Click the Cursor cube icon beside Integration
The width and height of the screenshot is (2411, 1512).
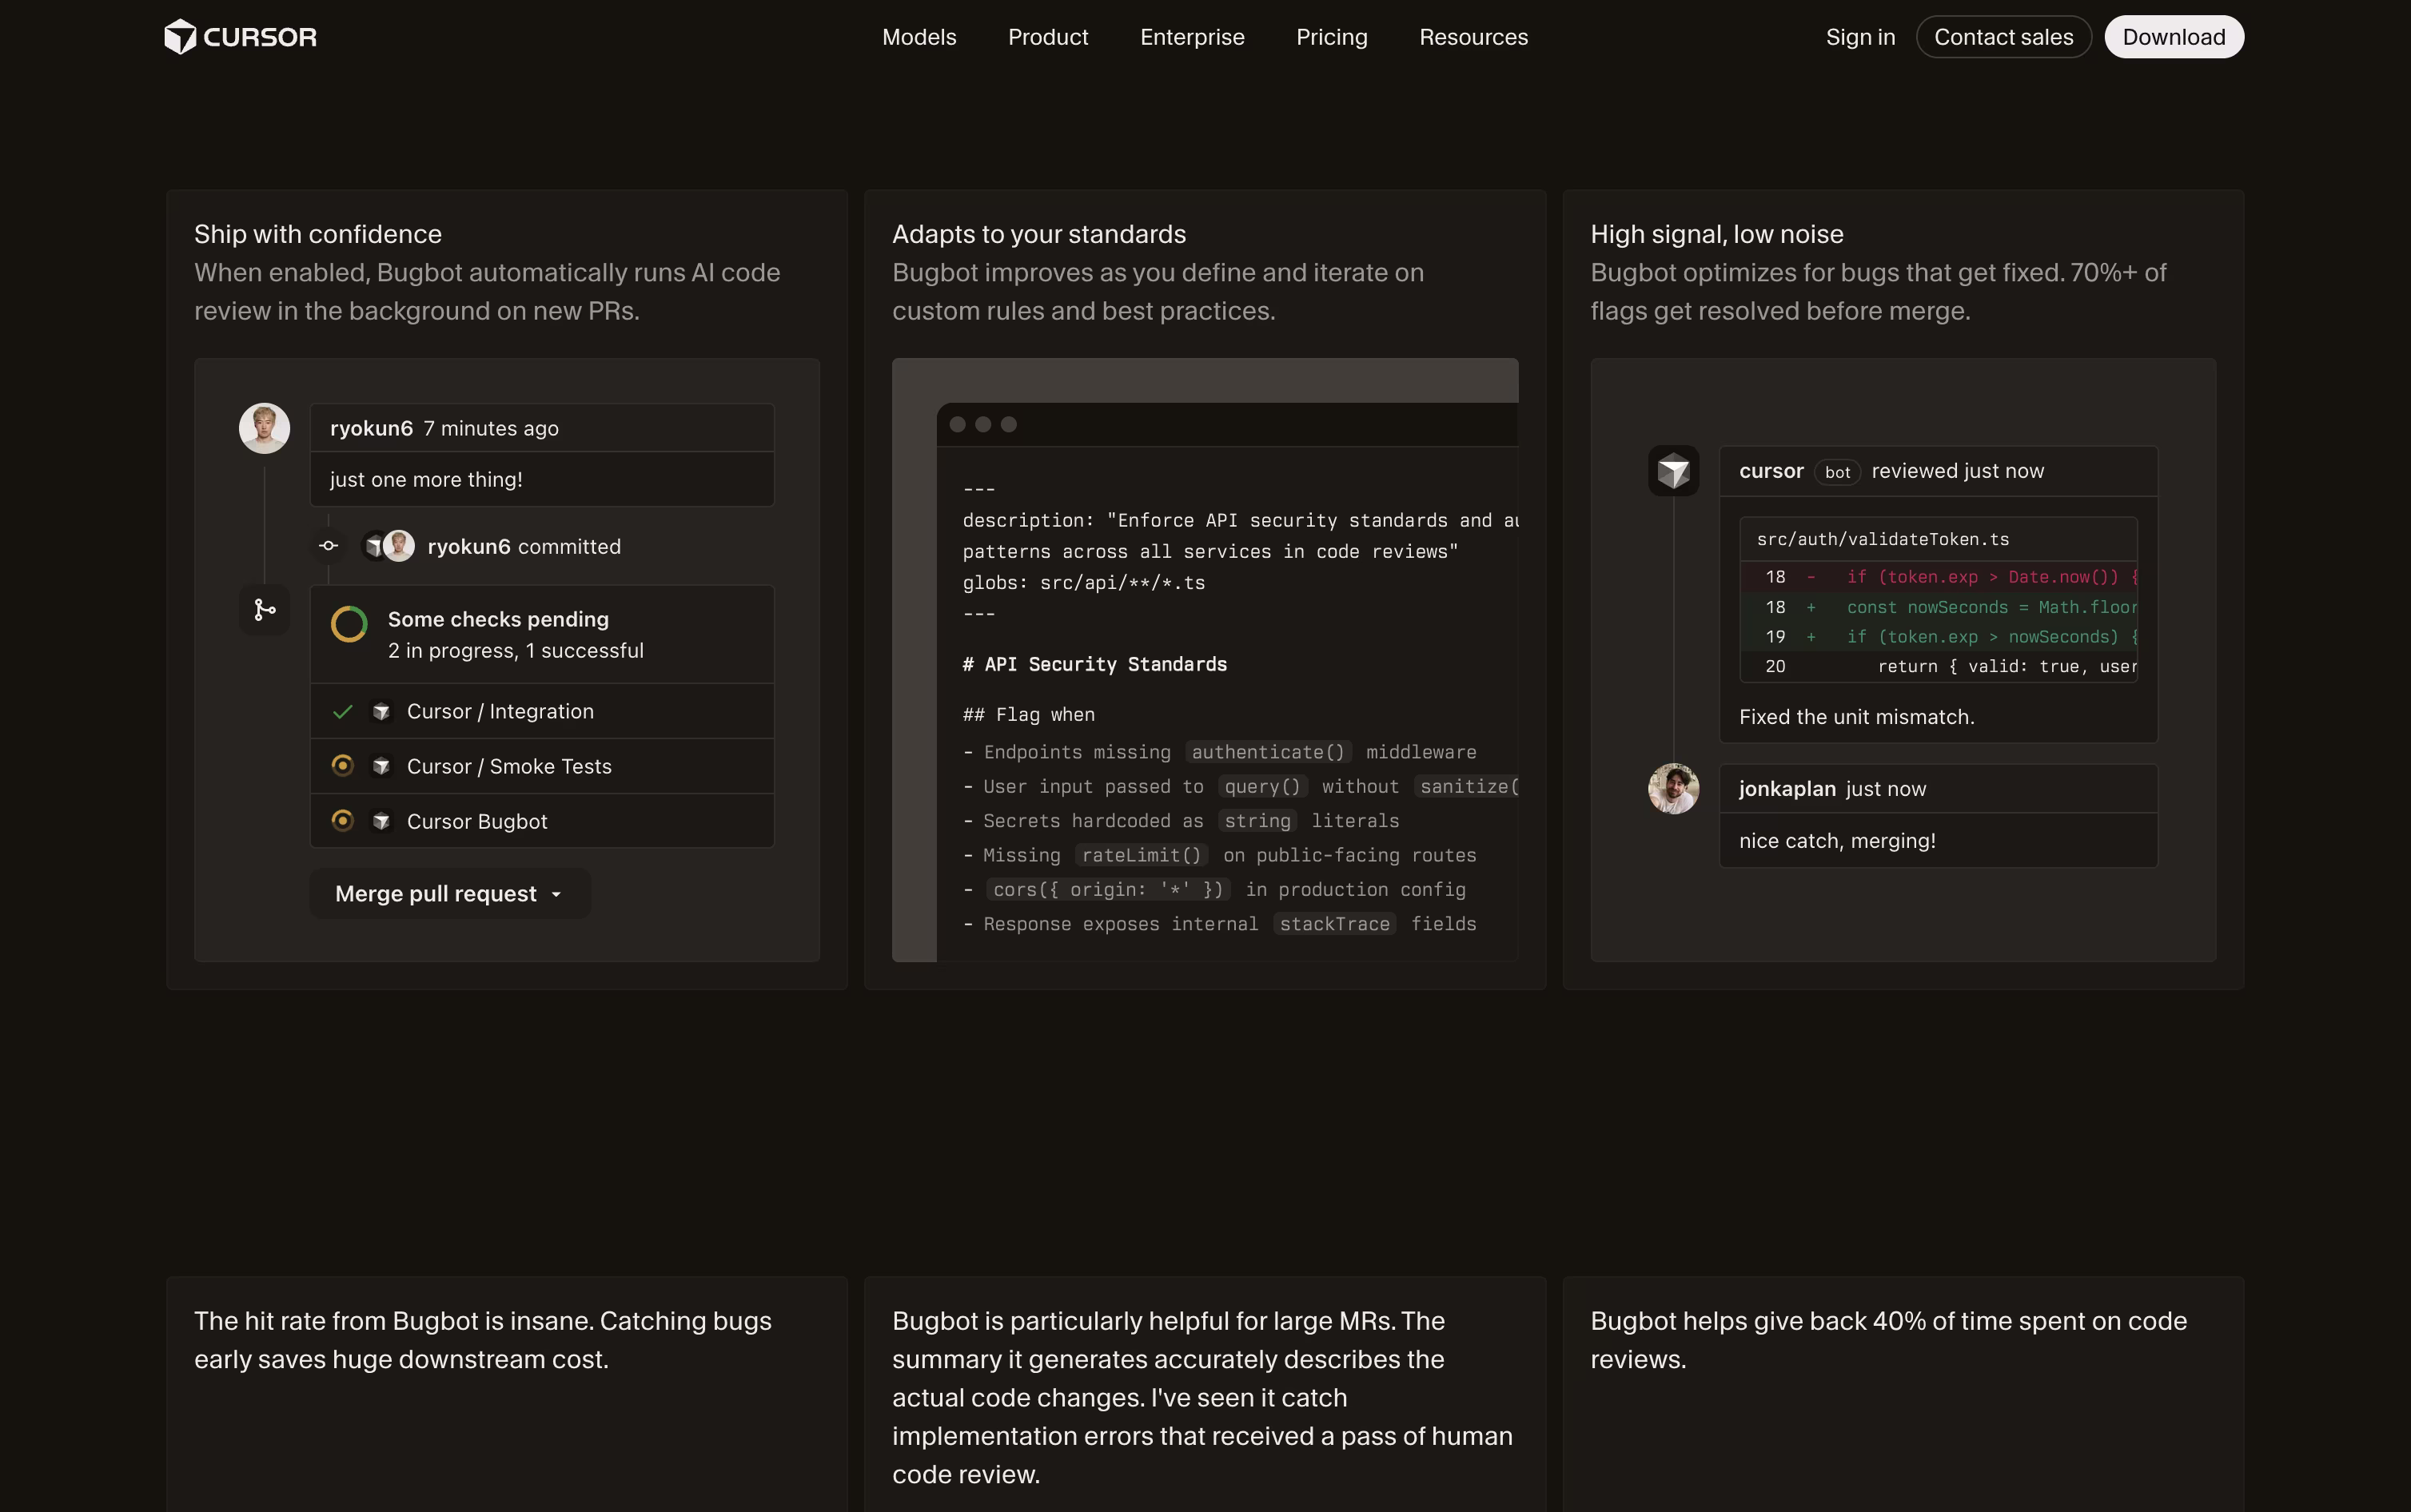pos(381,712)
